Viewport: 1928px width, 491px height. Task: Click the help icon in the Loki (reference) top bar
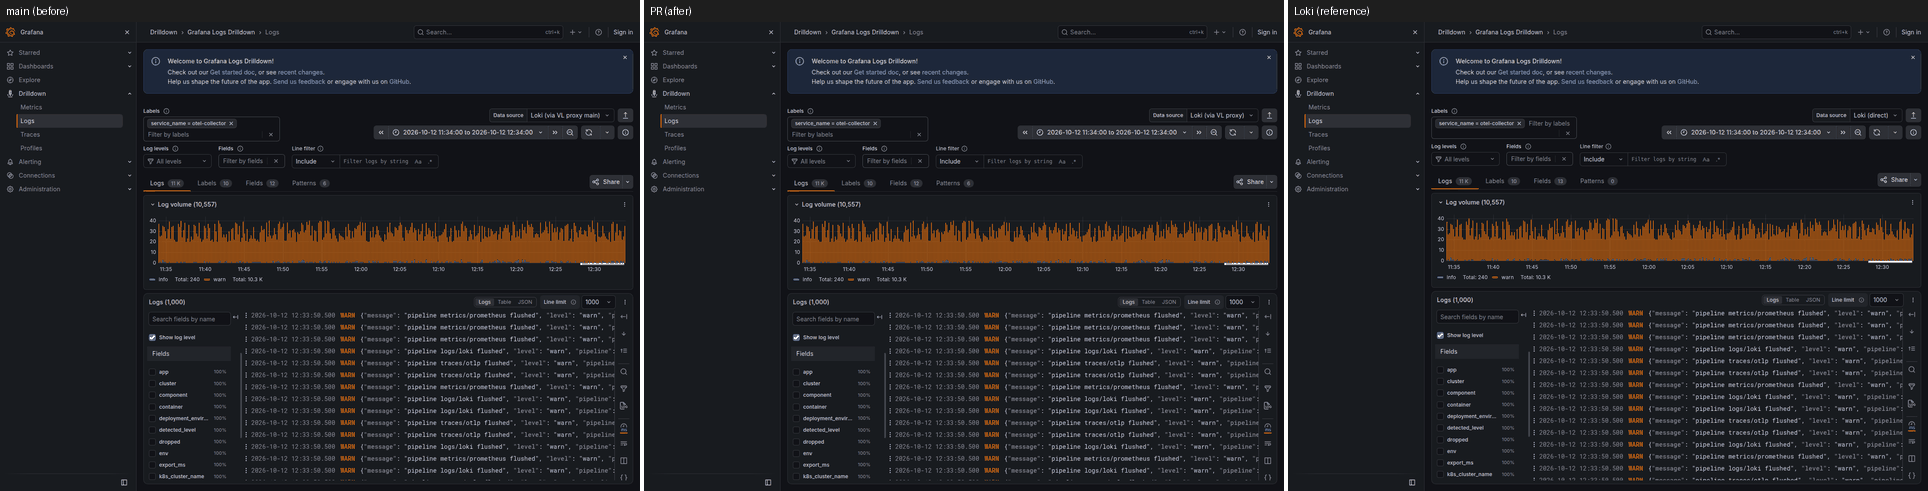click(1887, 32)
